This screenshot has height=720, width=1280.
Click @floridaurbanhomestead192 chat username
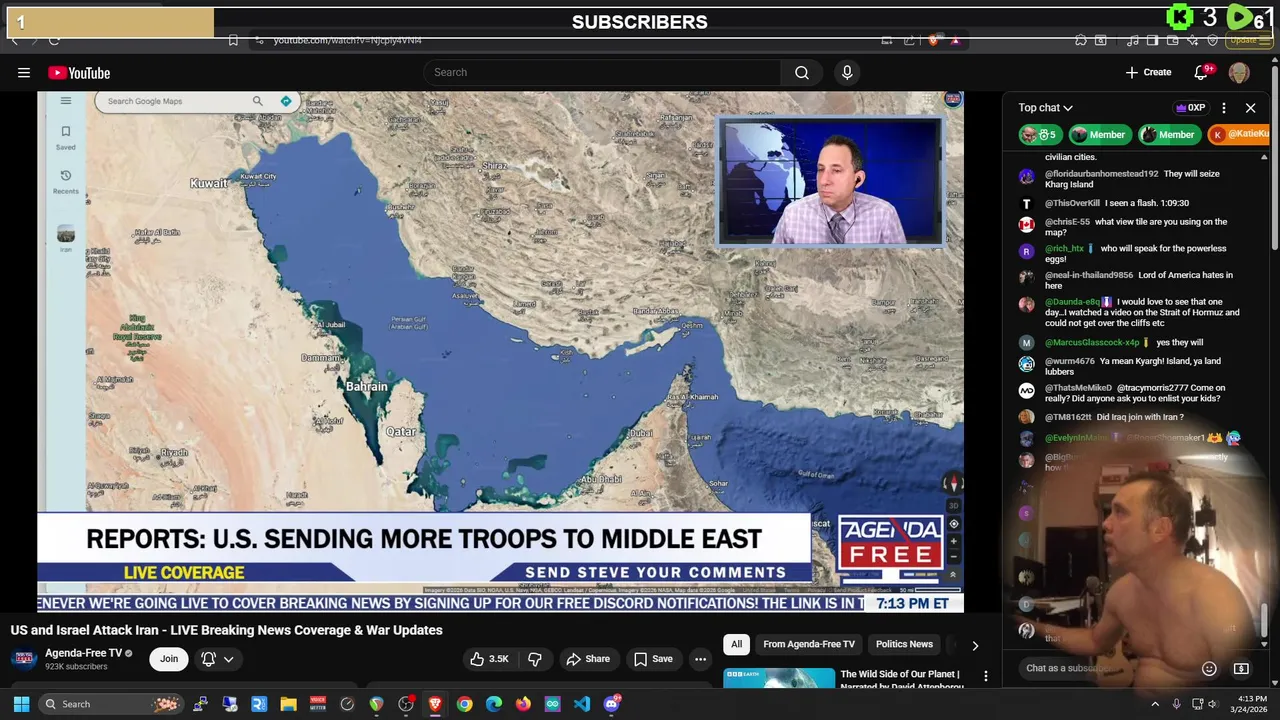1101,174
